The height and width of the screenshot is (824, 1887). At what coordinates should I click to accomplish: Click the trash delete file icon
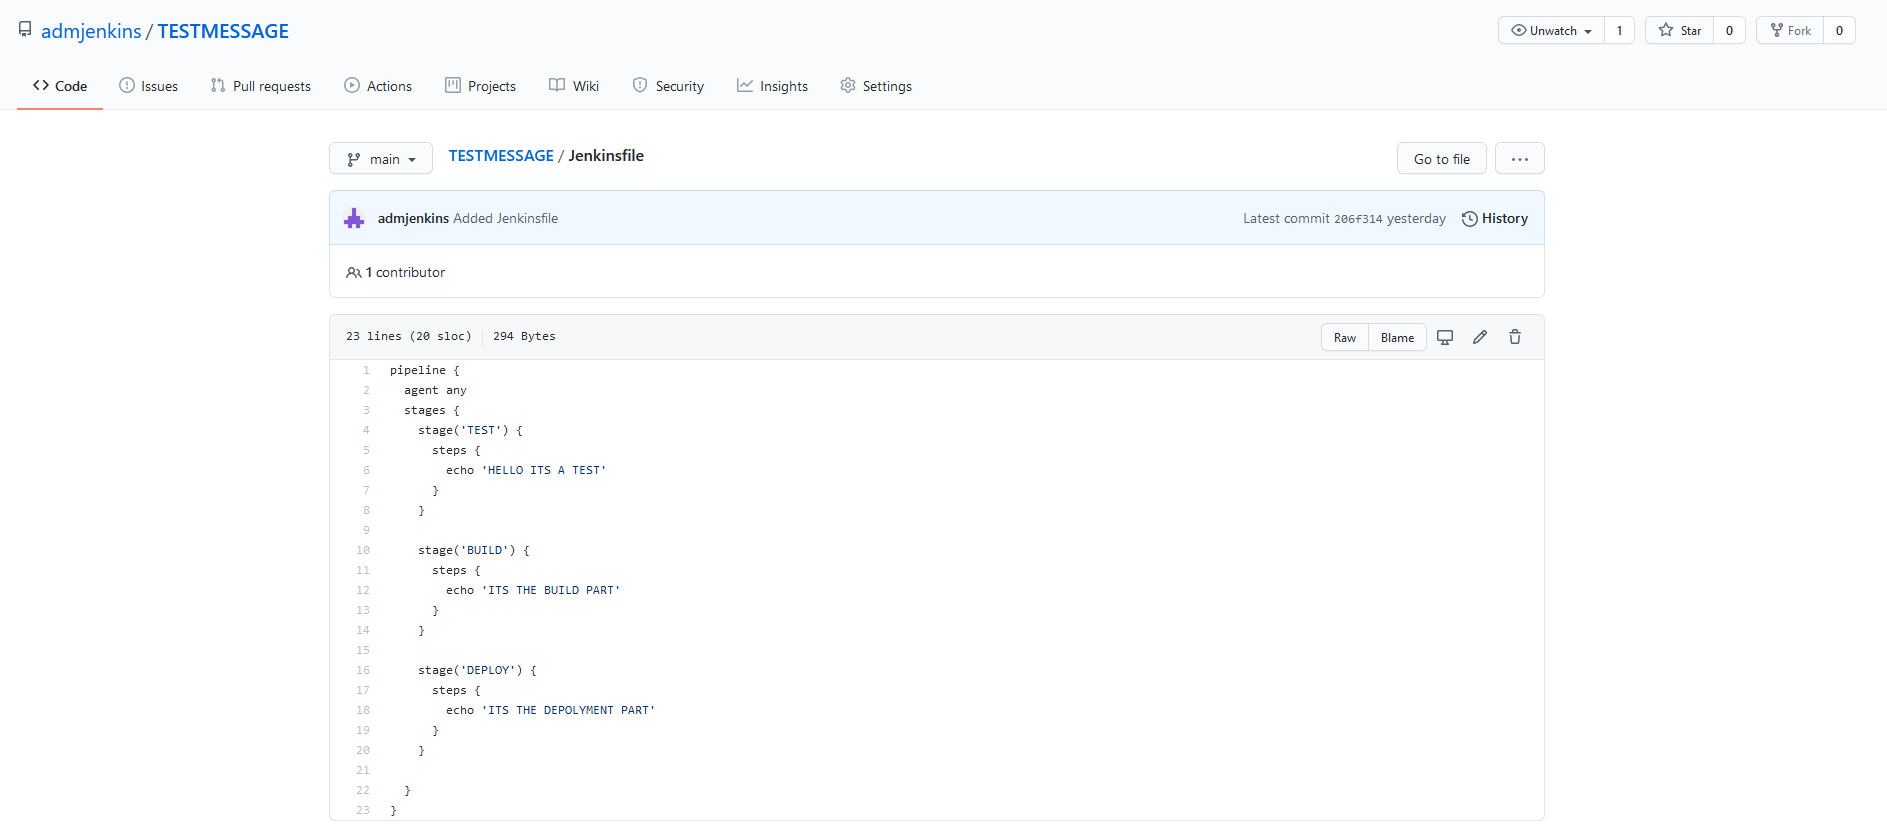click(1515, 337)
